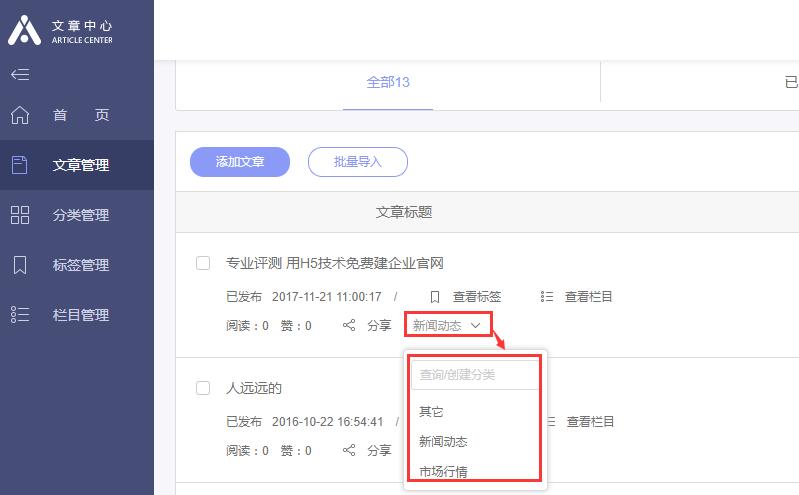Click the 栏目管理 list icon
This screenshot has height=495, width=799.
pos(20,315)
